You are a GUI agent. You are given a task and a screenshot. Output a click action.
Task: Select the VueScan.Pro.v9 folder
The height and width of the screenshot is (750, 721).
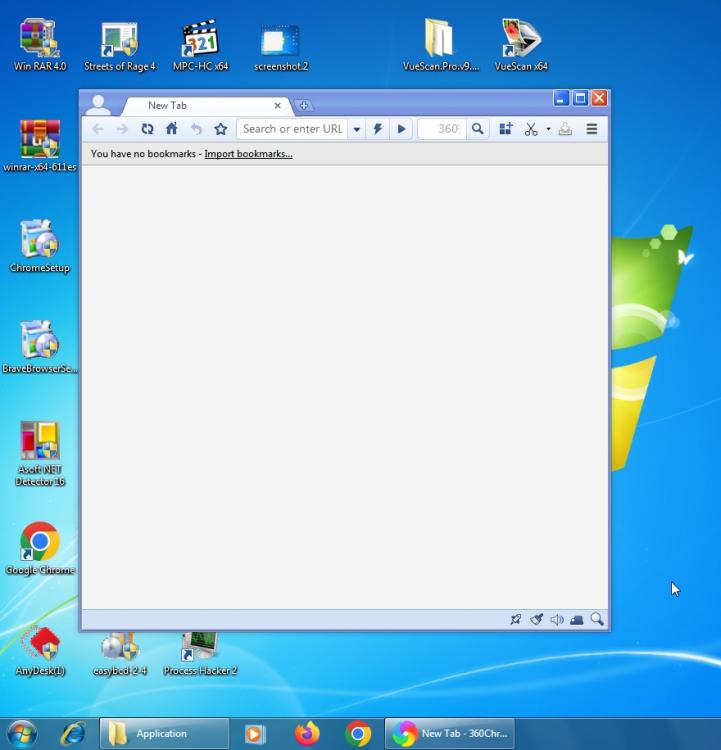[440, 45]
